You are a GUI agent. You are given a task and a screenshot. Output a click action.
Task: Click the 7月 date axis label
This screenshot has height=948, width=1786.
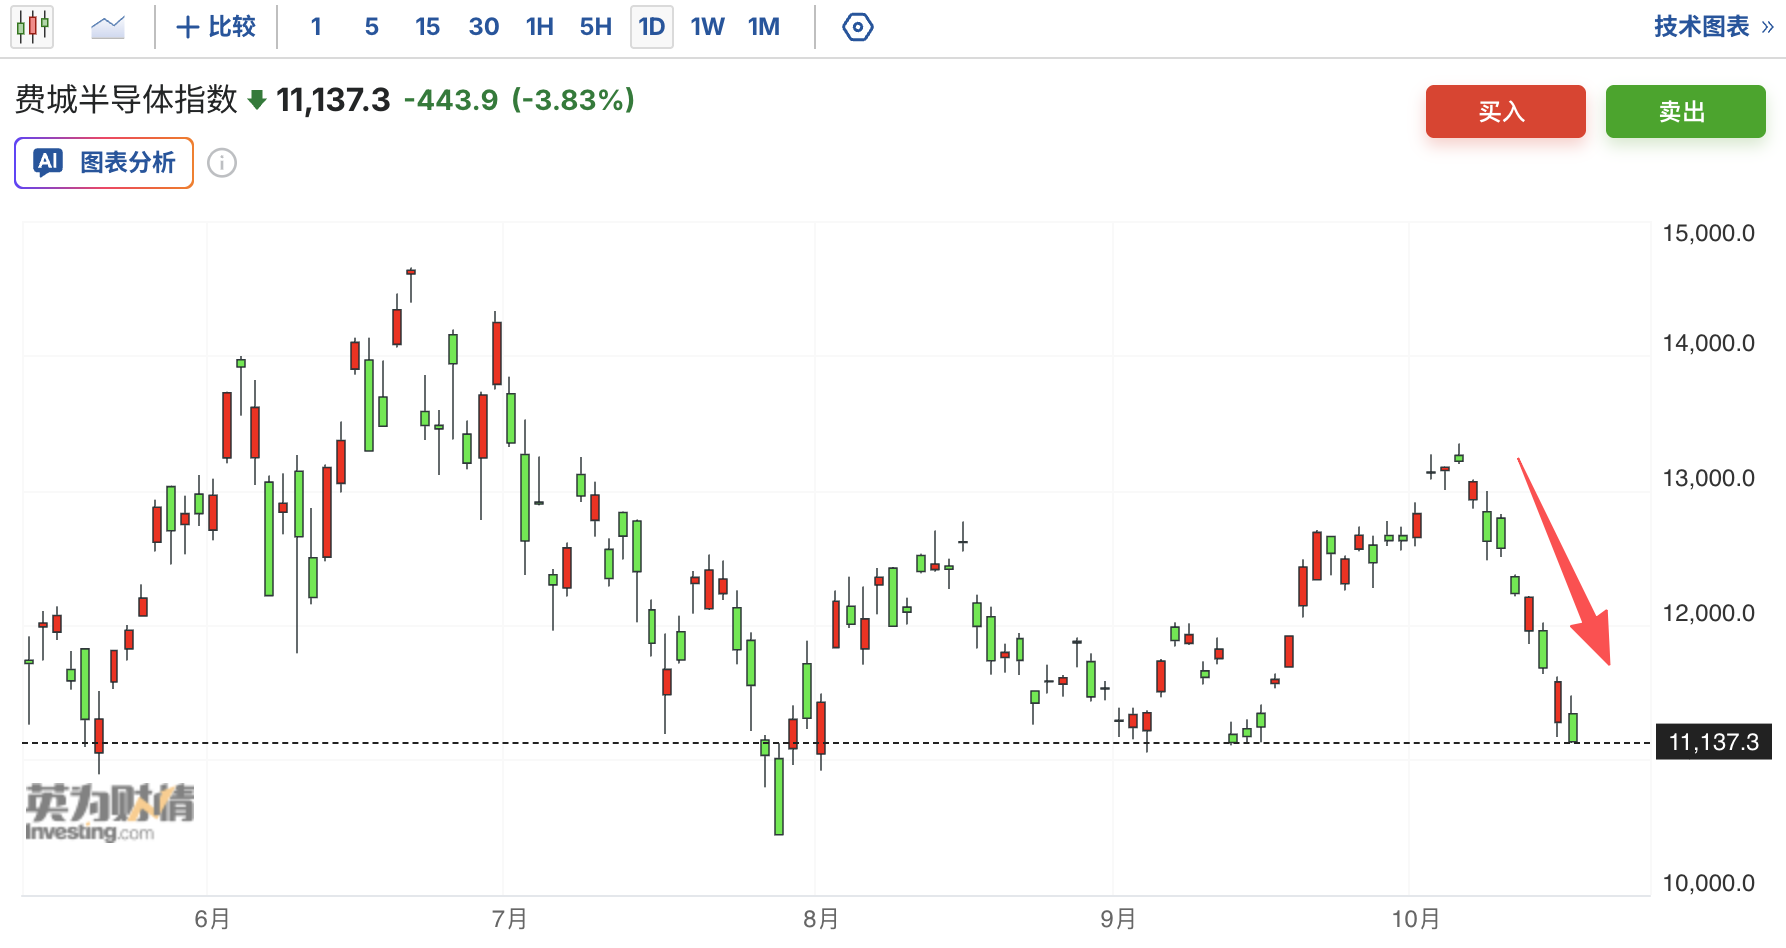tap(510, 919)
